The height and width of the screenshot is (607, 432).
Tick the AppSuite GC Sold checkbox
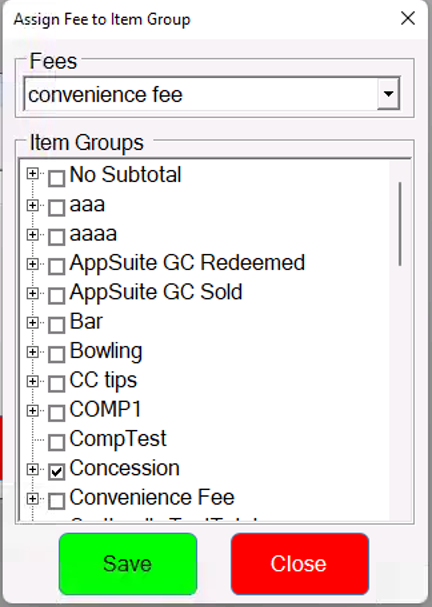57,296
